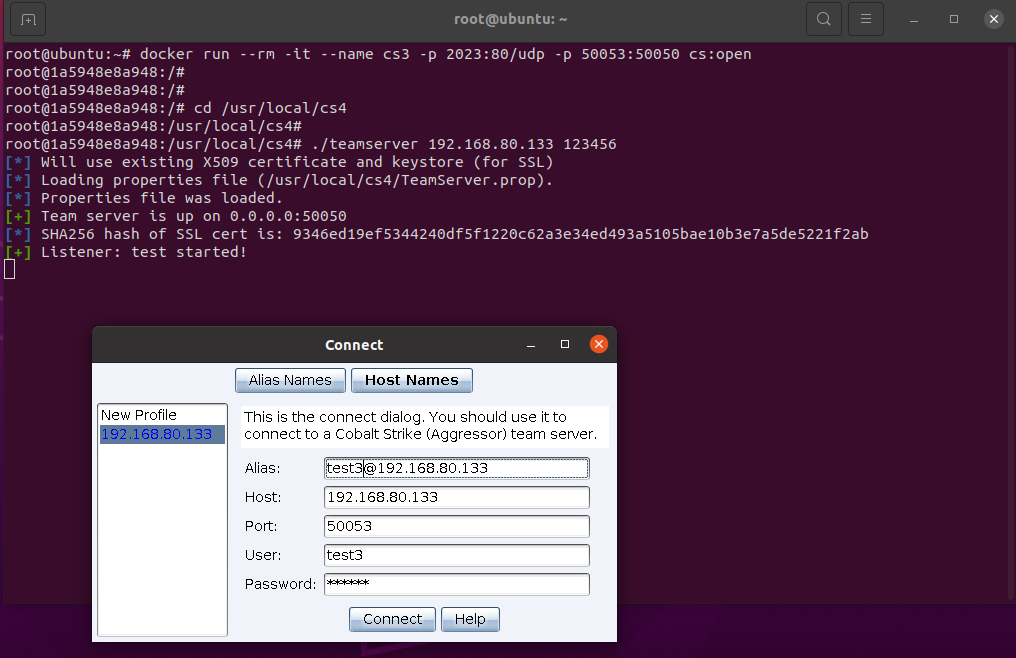The width and height of the screenshot is (1016, 658).
Task: Click the terminal title 'root@ubuntu: ~'
Action: pos(511,19)
